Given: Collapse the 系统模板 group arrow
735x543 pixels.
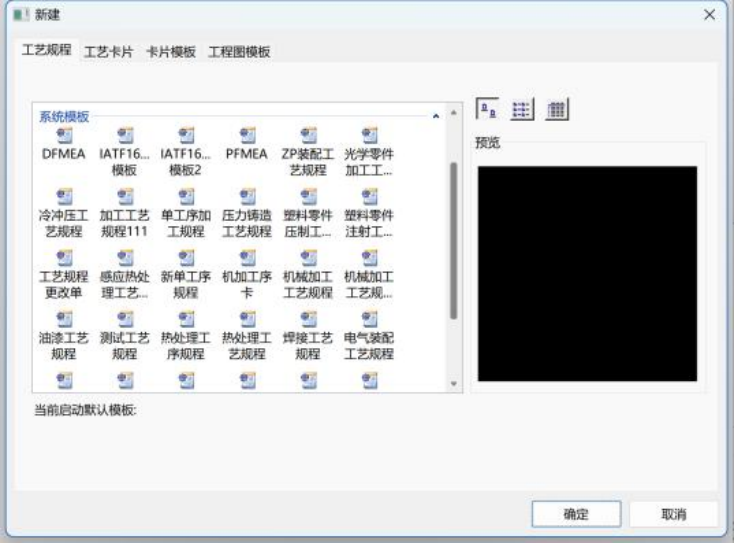Looking at the screenshot, I should [x=436, y=117].
